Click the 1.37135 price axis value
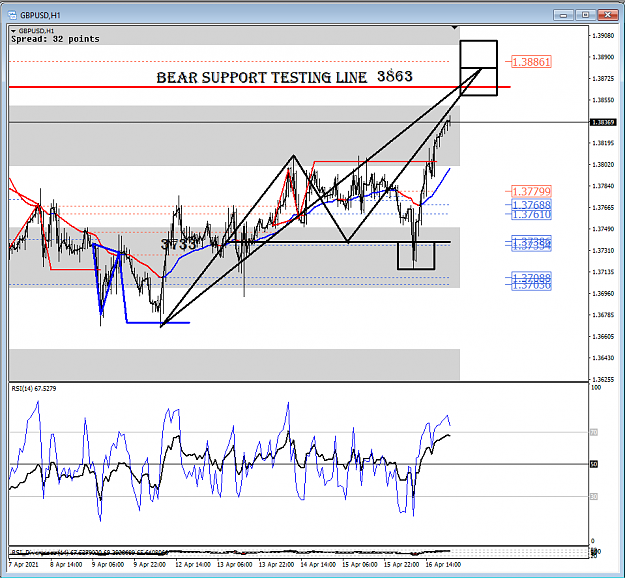625x579 pixels. (x=603, y=272)
